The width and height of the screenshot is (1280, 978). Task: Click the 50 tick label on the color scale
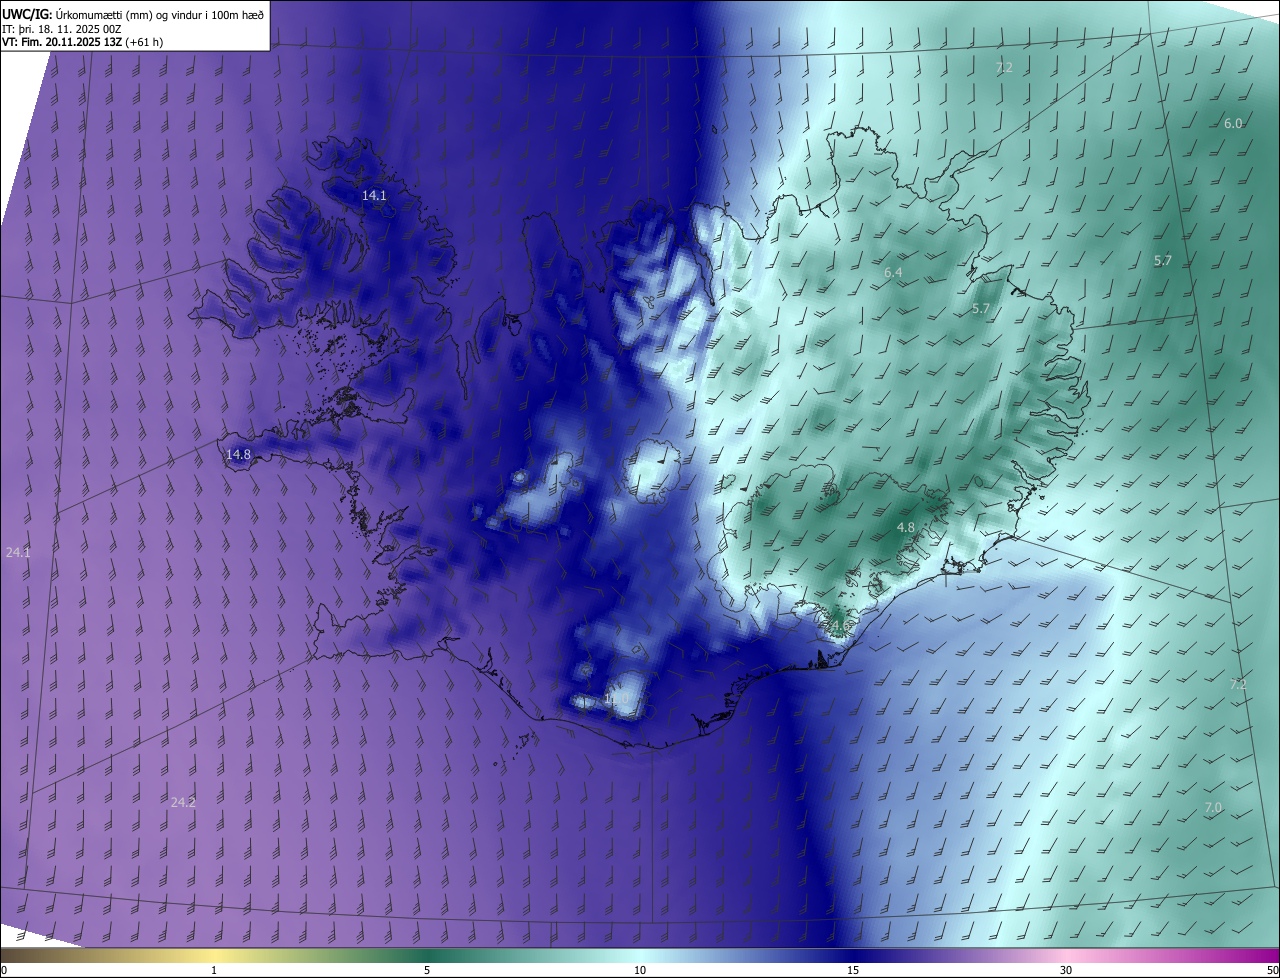(1272, 970)
